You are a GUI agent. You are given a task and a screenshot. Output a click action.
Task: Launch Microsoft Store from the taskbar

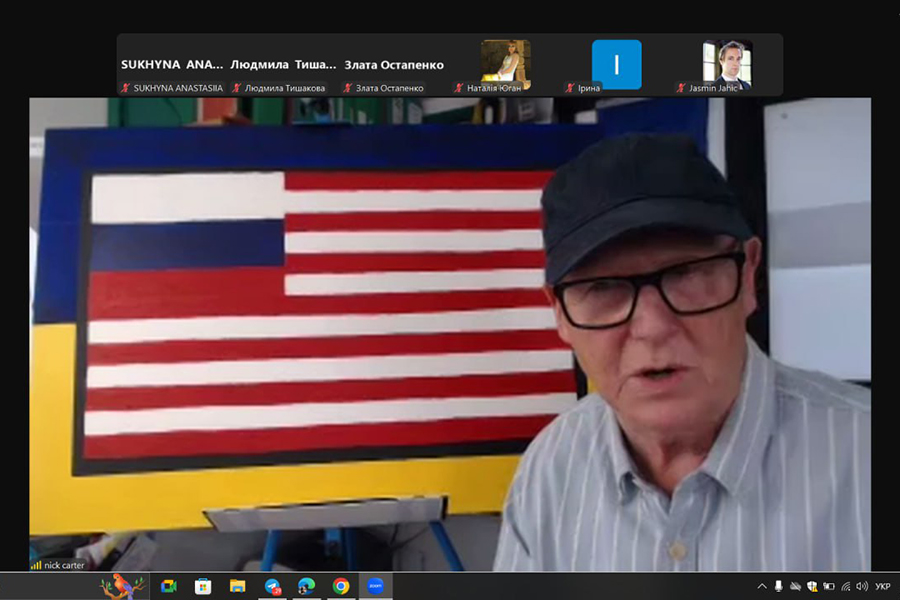(x=203, y=586)
